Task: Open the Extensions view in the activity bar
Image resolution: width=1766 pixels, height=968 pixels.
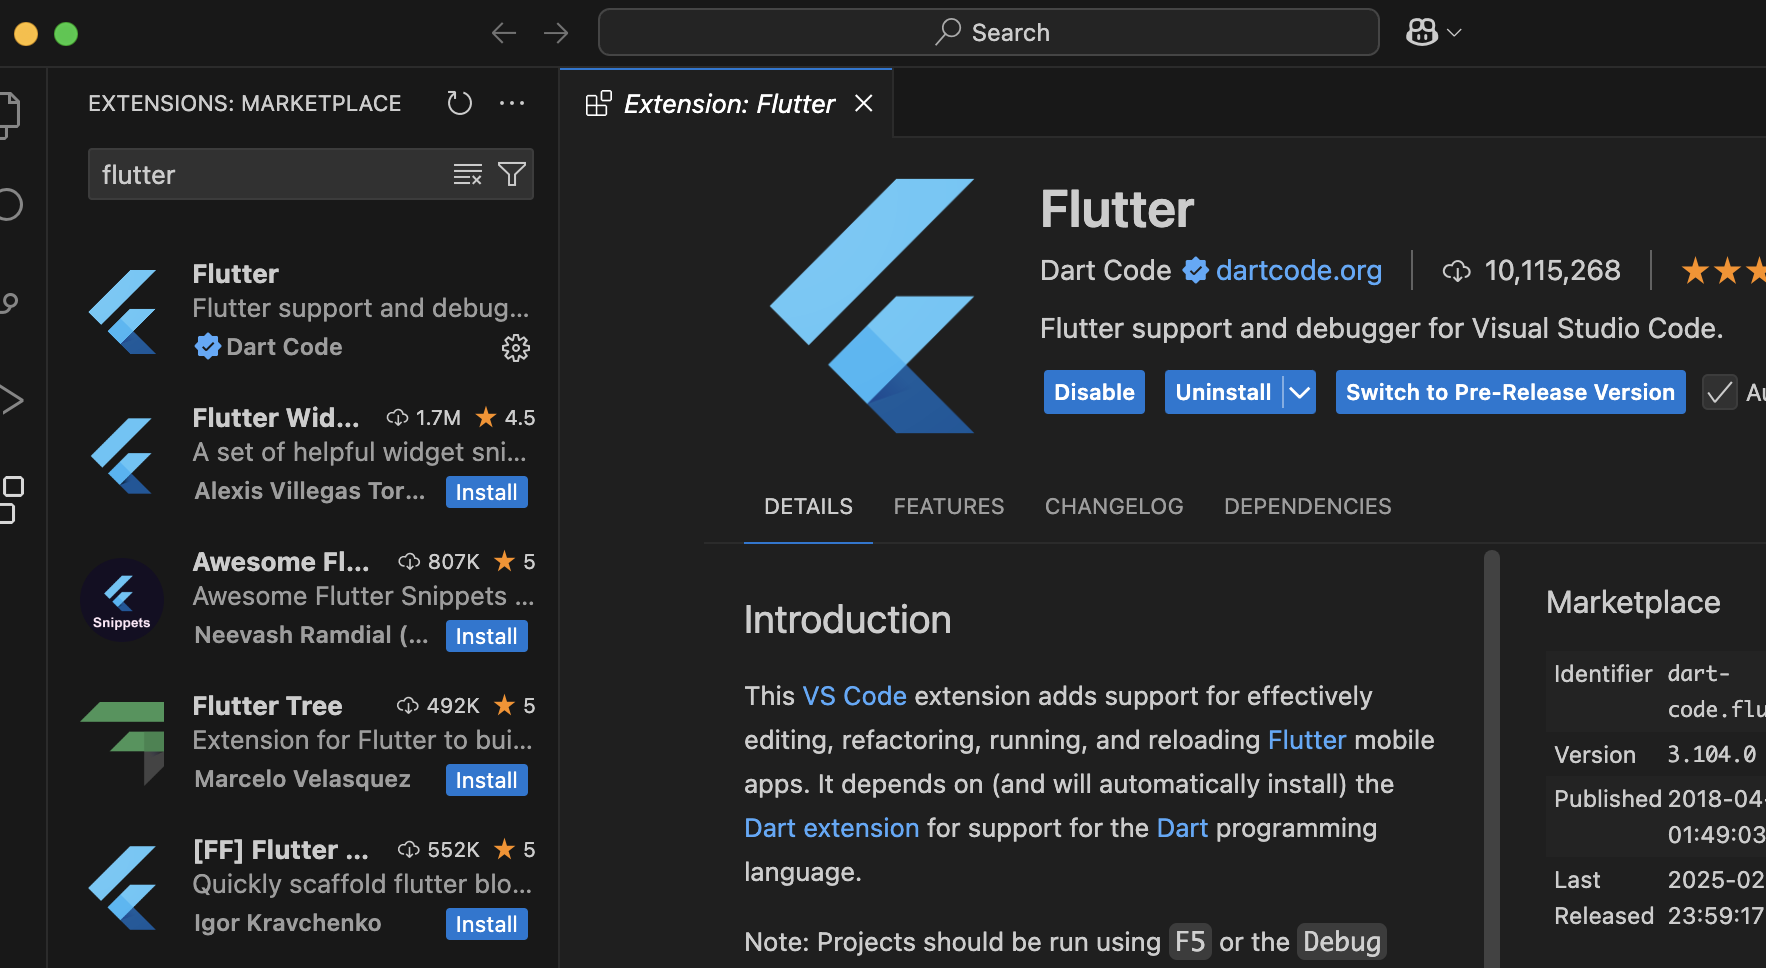Action: click(x=10, y=499)
